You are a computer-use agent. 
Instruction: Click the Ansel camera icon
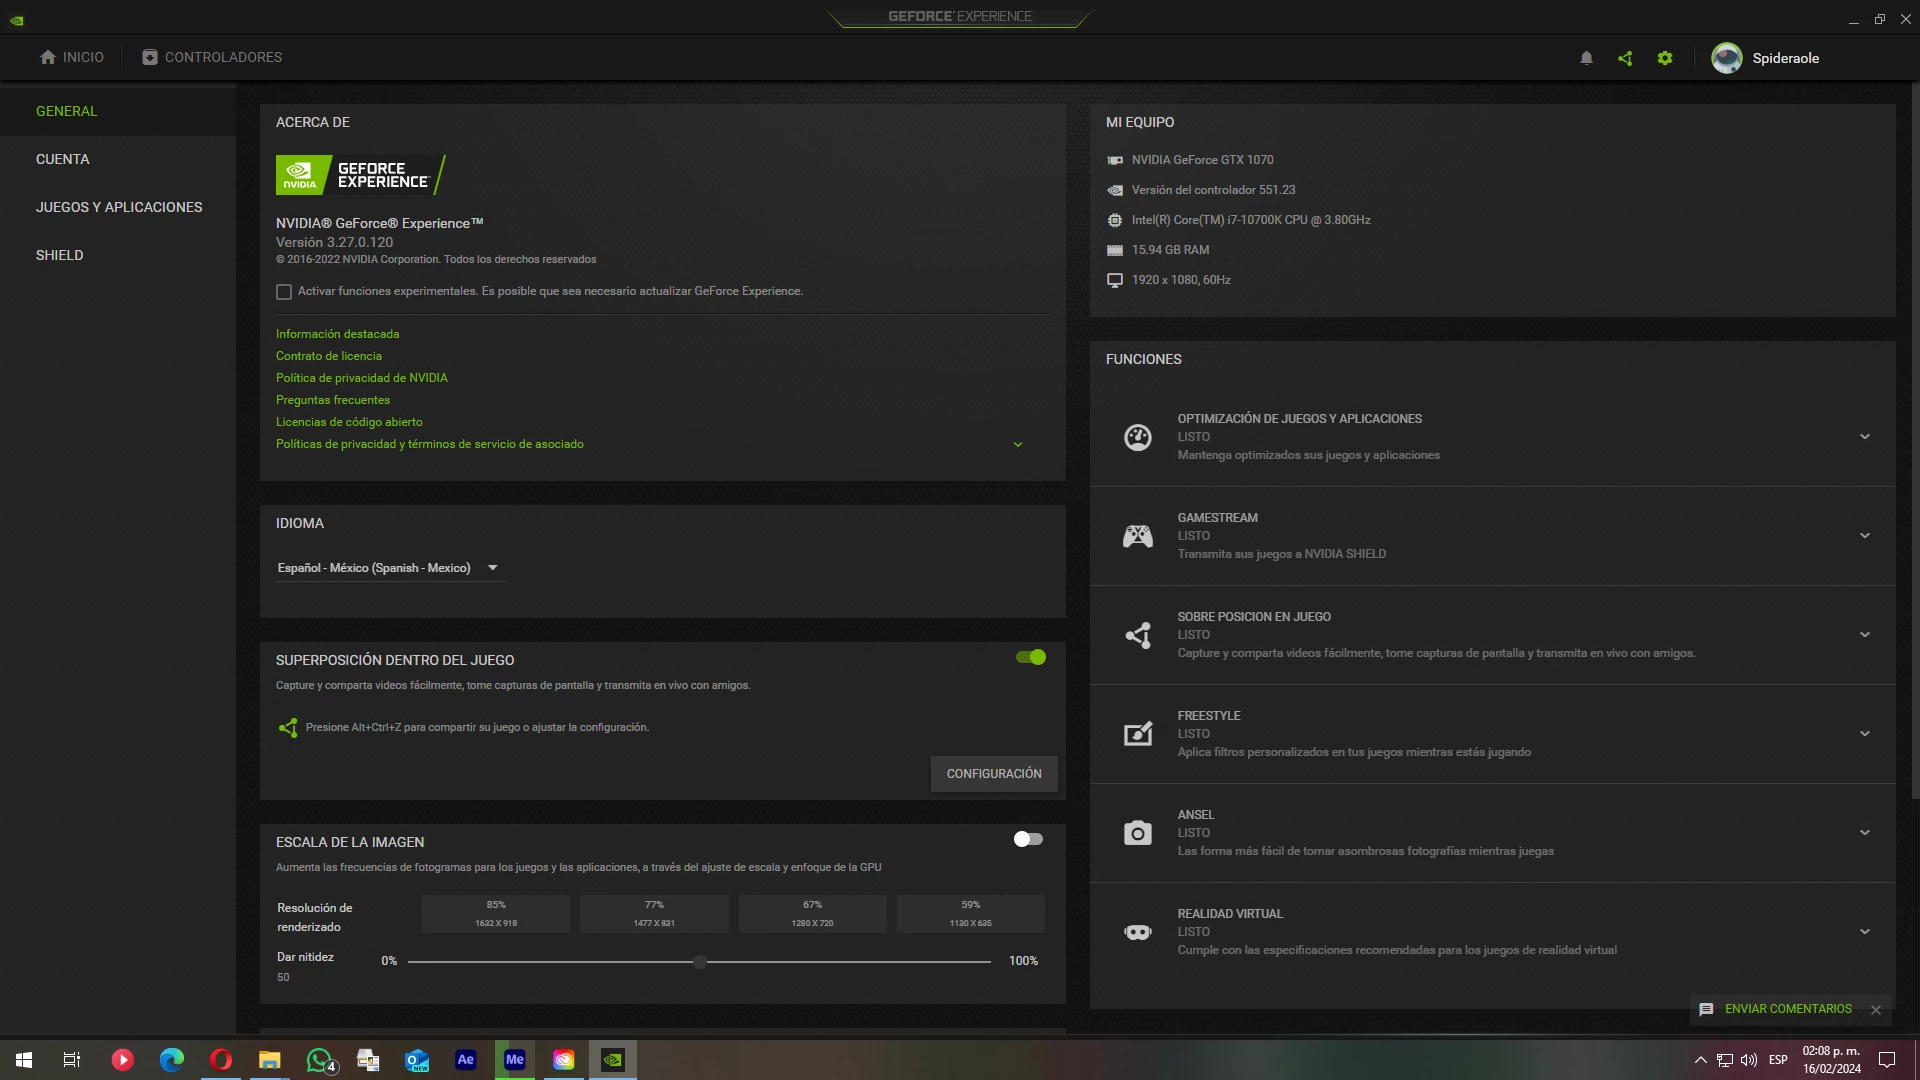(1137, 833)
